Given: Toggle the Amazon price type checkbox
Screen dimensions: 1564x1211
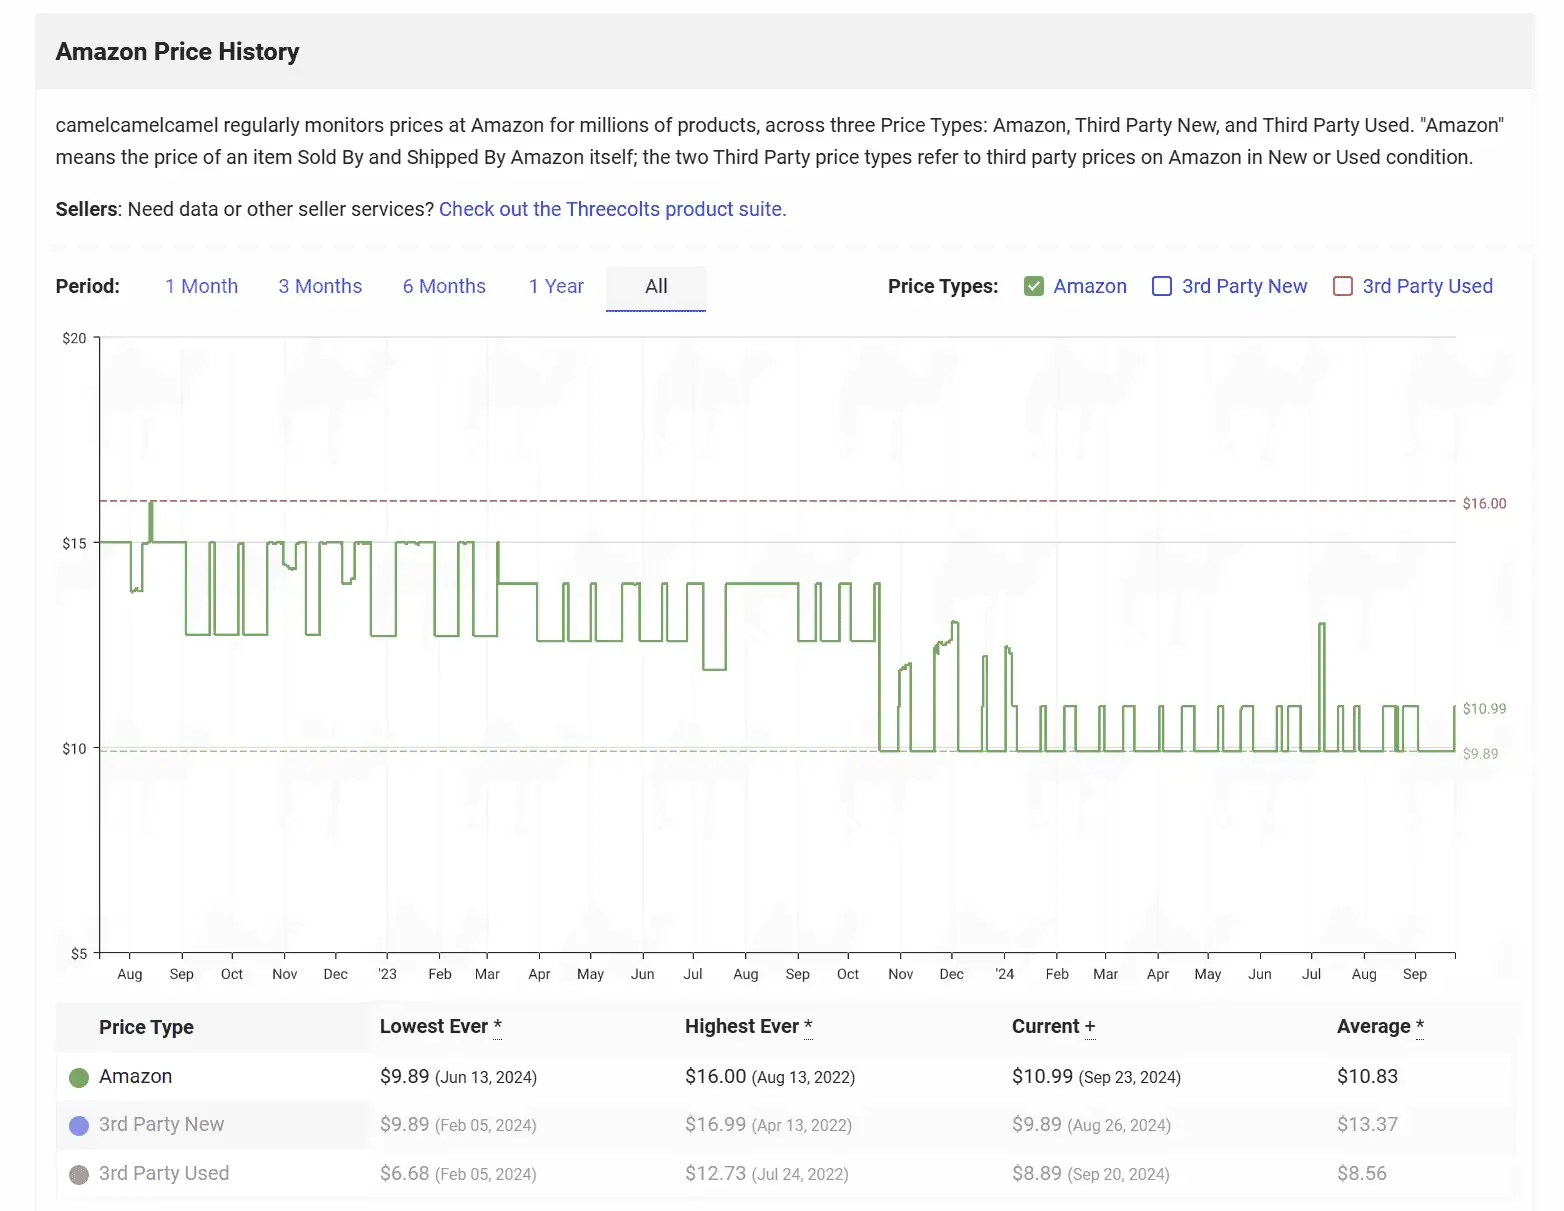Looking at the screenshot, I should click(x=1034, y=286).
